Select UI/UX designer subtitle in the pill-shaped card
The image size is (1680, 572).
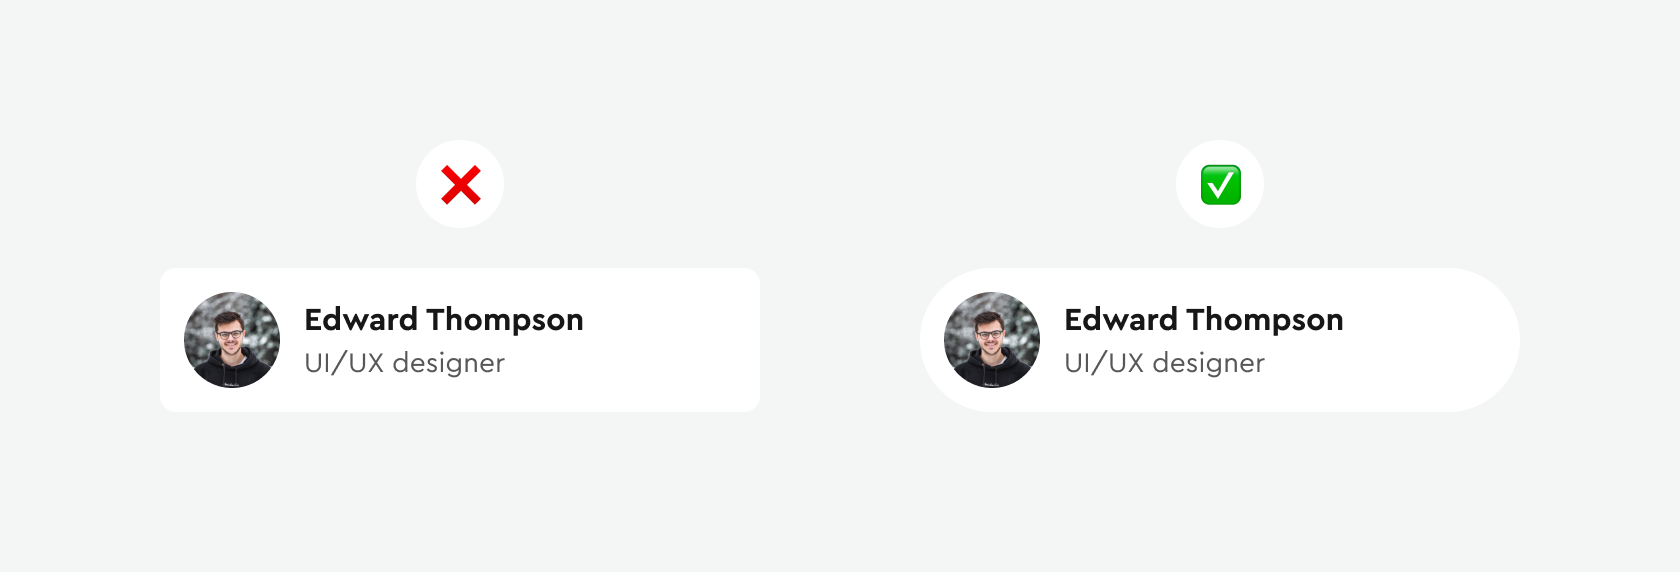coord(1165,362)
